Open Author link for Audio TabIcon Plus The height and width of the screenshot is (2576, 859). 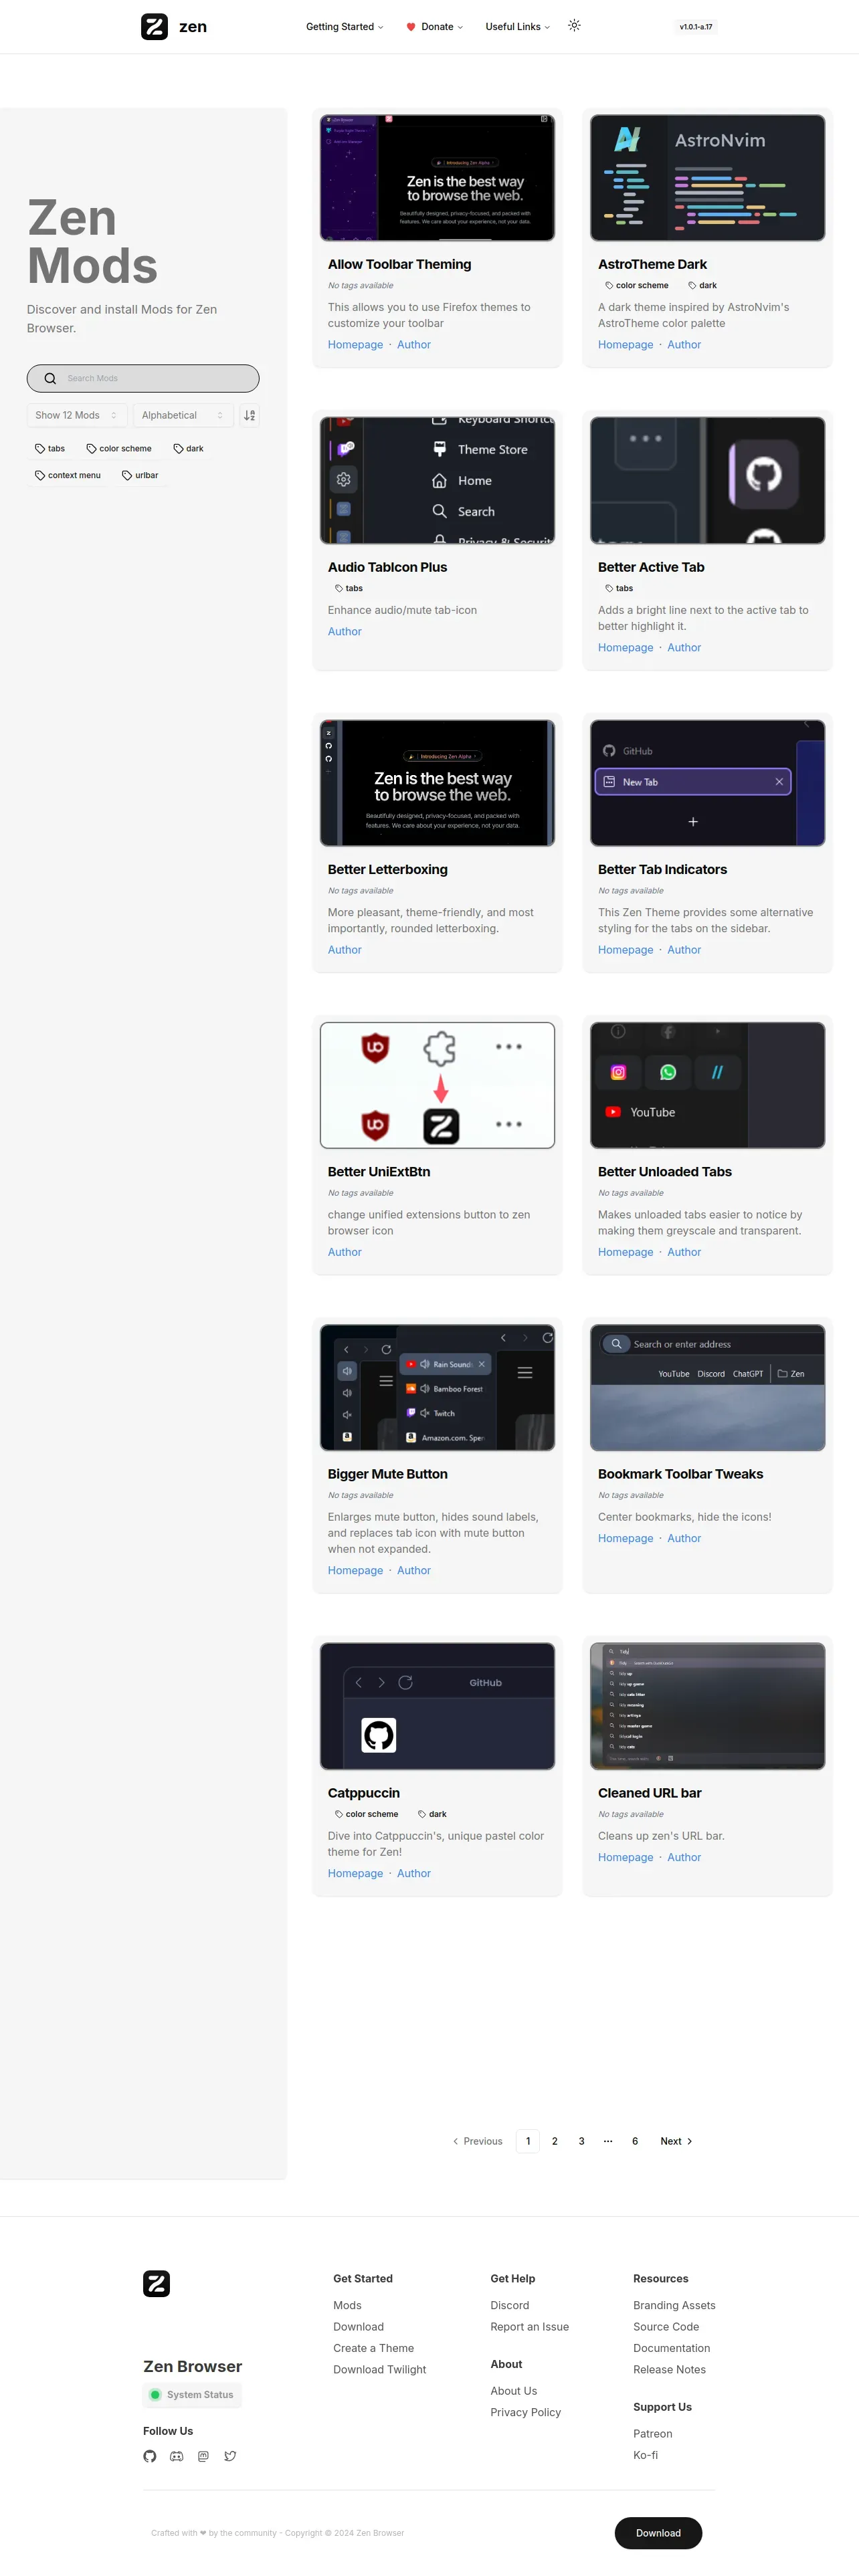[x=344, y=631]
